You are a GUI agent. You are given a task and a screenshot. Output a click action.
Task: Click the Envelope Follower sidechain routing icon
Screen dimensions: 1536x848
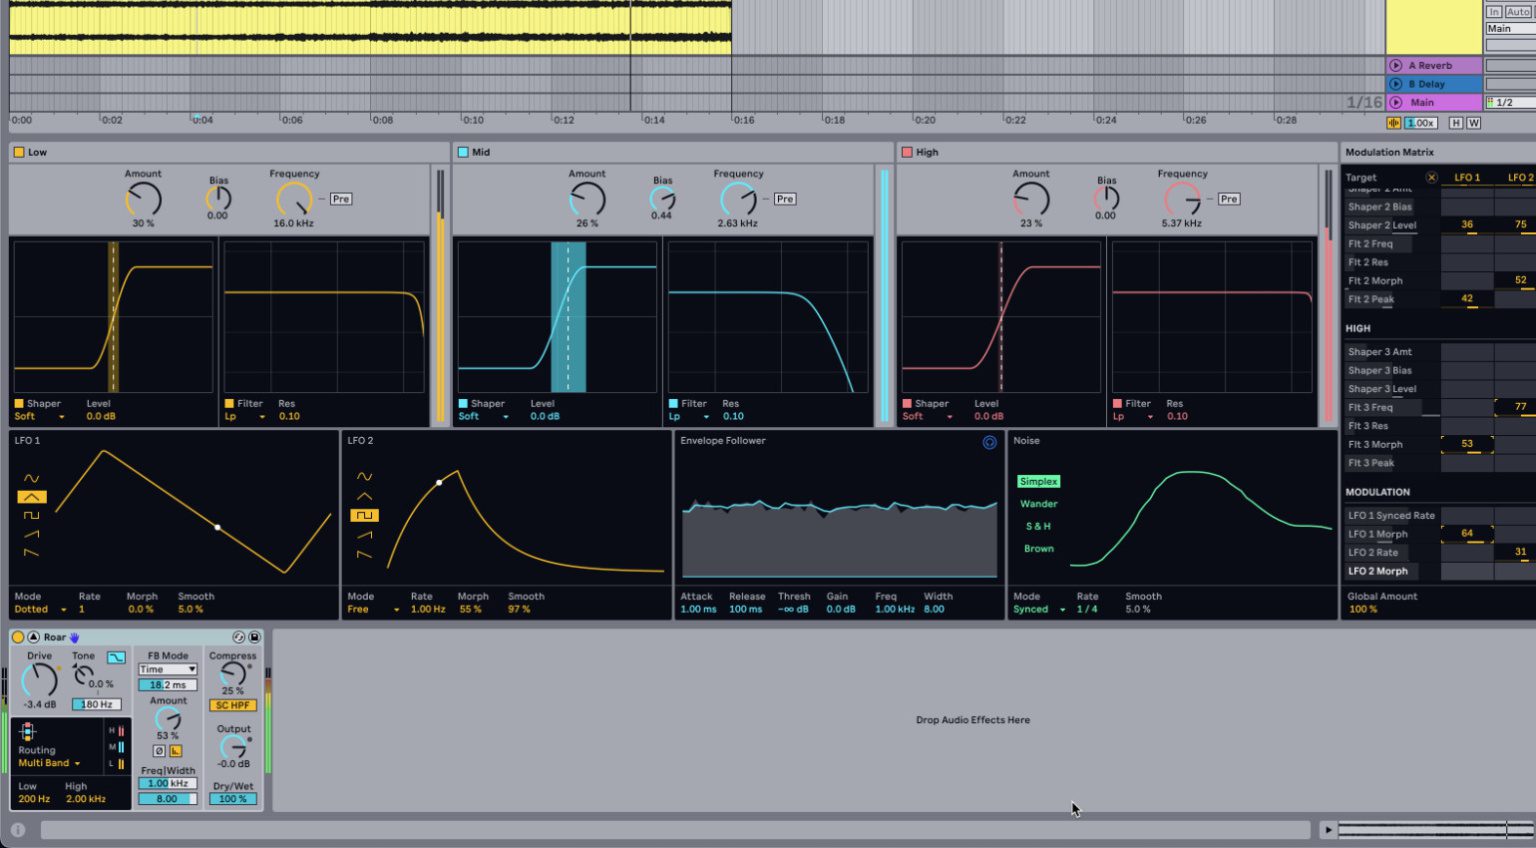pos(989,442)
